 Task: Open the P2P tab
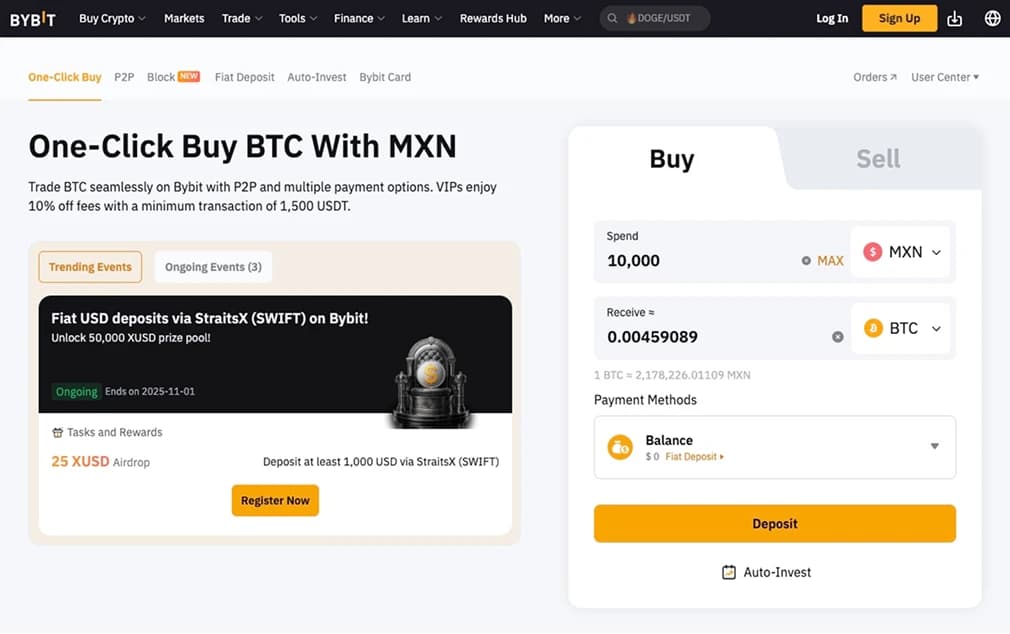click(124, 76)
